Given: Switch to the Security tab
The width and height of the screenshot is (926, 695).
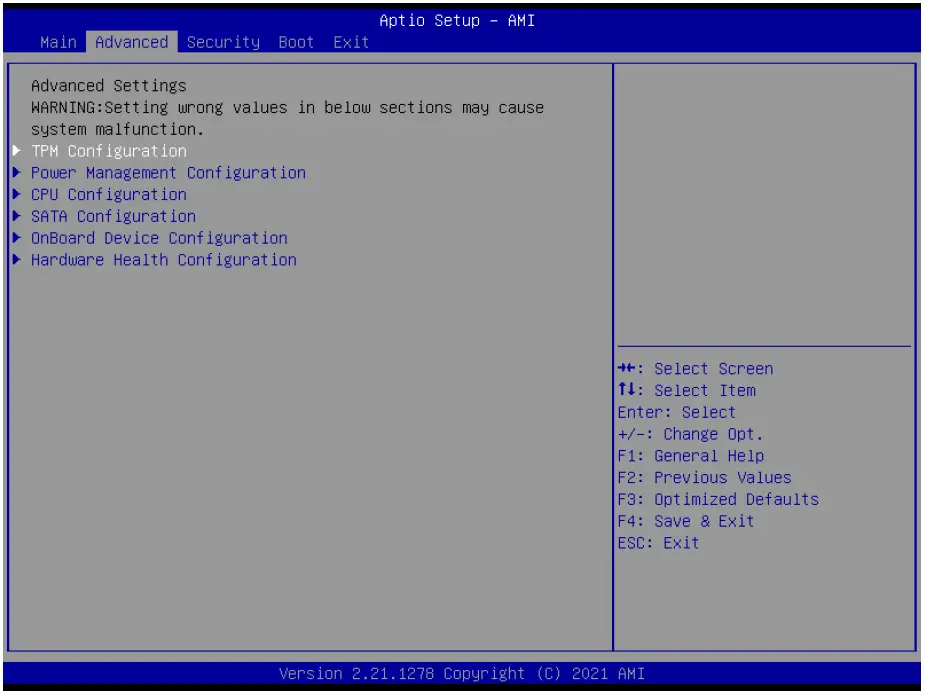Looking at the screenshot, I should 223,42.
